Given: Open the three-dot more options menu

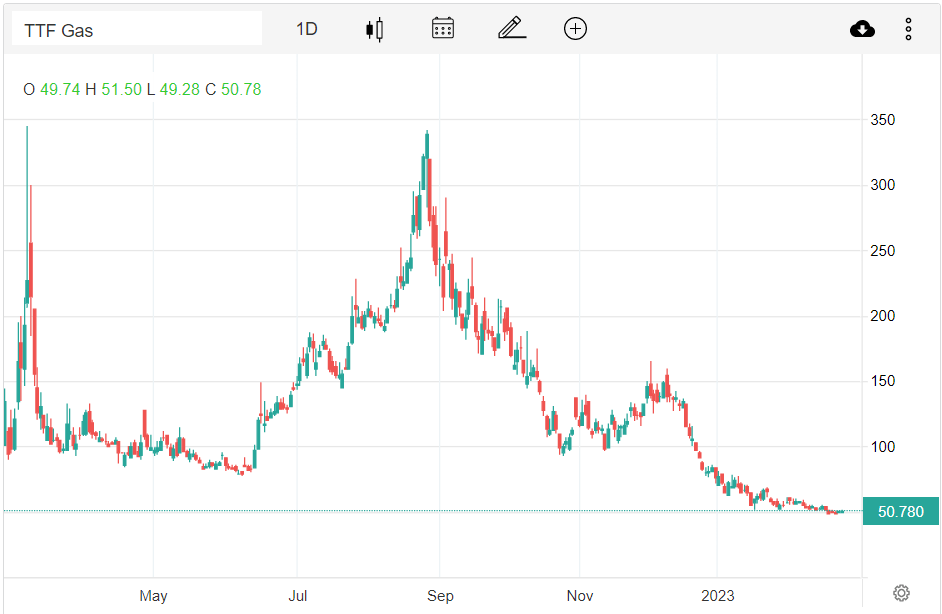Looking at the screenshot, I should point(908,29).
